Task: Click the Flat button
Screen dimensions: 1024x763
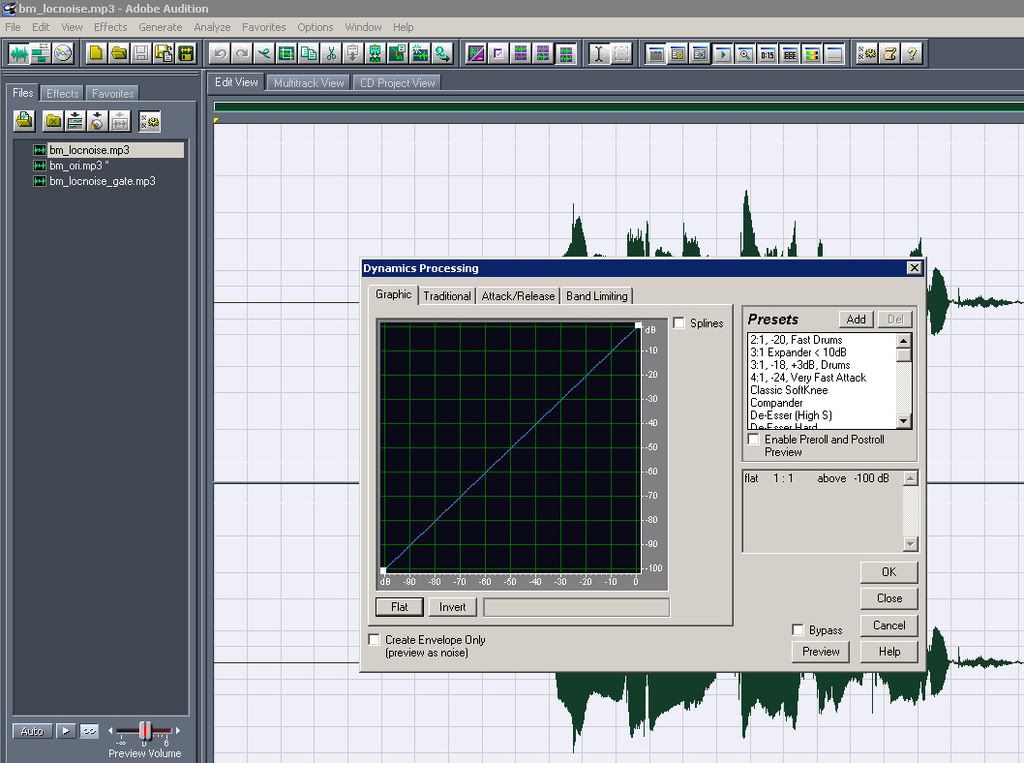Action: pyautogui.click(x=400, y=607)
